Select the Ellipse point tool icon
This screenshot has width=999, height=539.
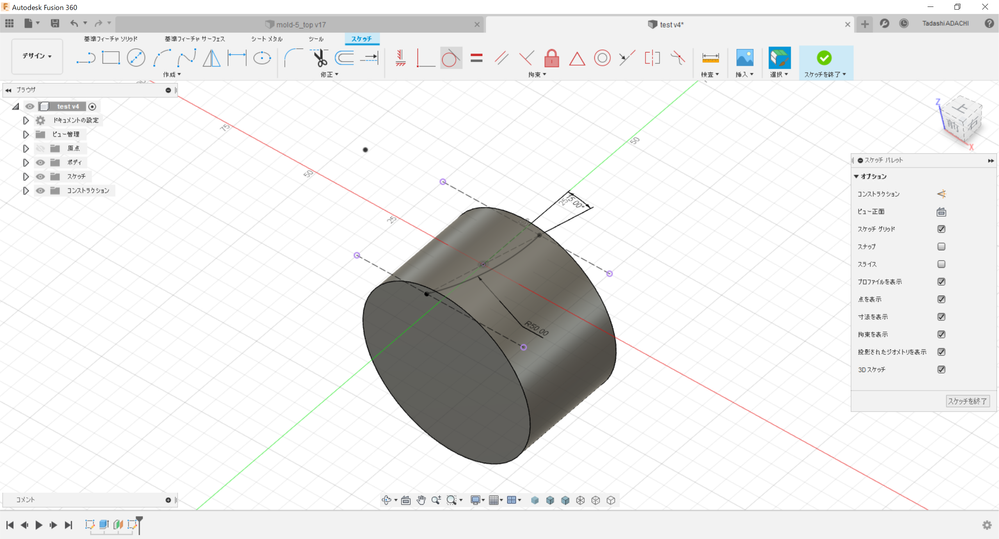pyautogui.click(x=262, y=58)
